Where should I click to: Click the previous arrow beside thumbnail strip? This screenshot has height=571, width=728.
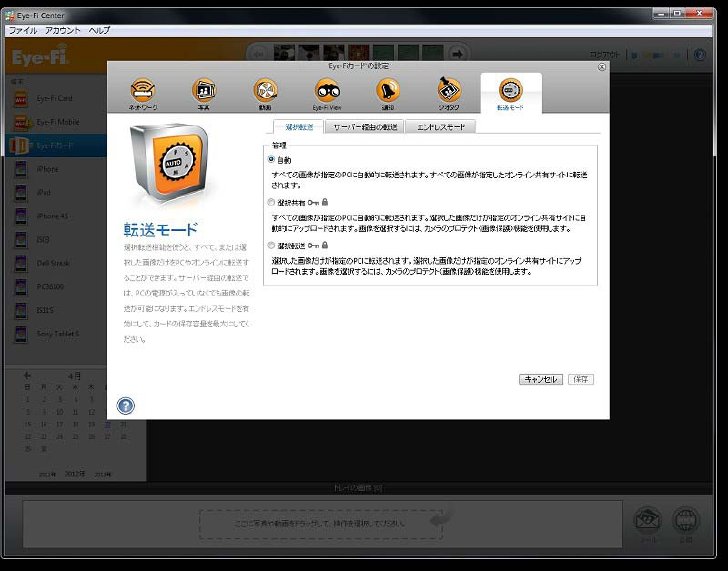click(x=258, y=54)
